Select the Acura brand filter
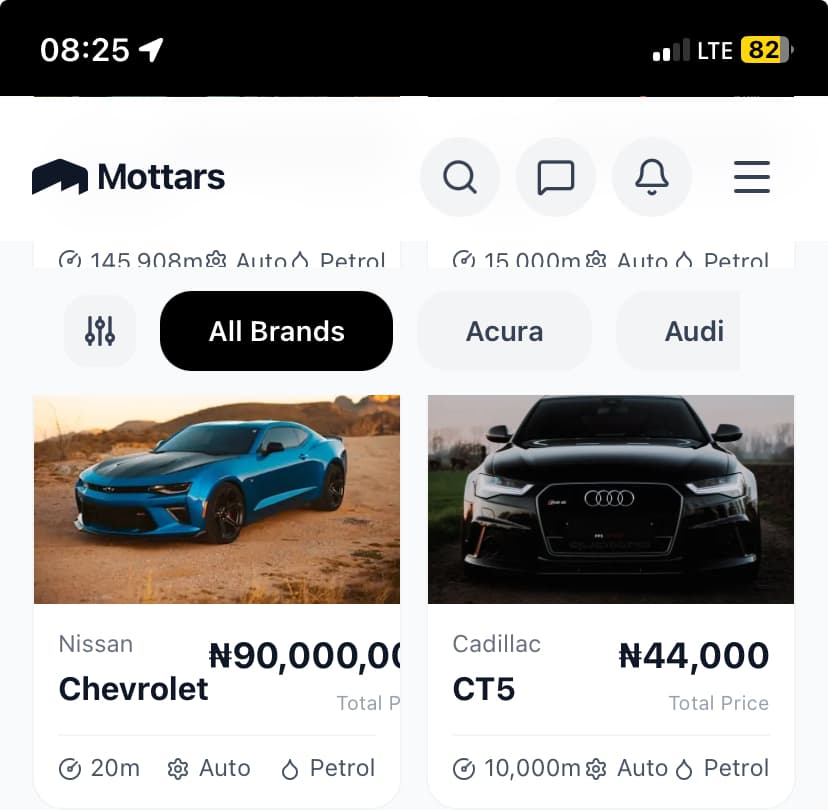The width and height of the screenshot is (828, 810). click(504, 331)
